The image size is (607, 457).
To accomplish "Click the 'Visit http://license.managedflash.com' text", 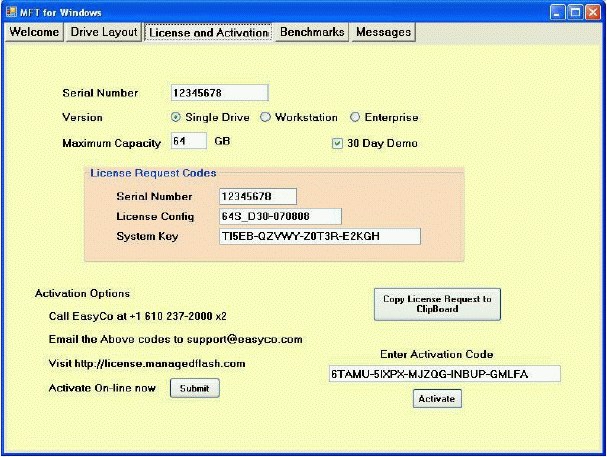I will 147,364.
